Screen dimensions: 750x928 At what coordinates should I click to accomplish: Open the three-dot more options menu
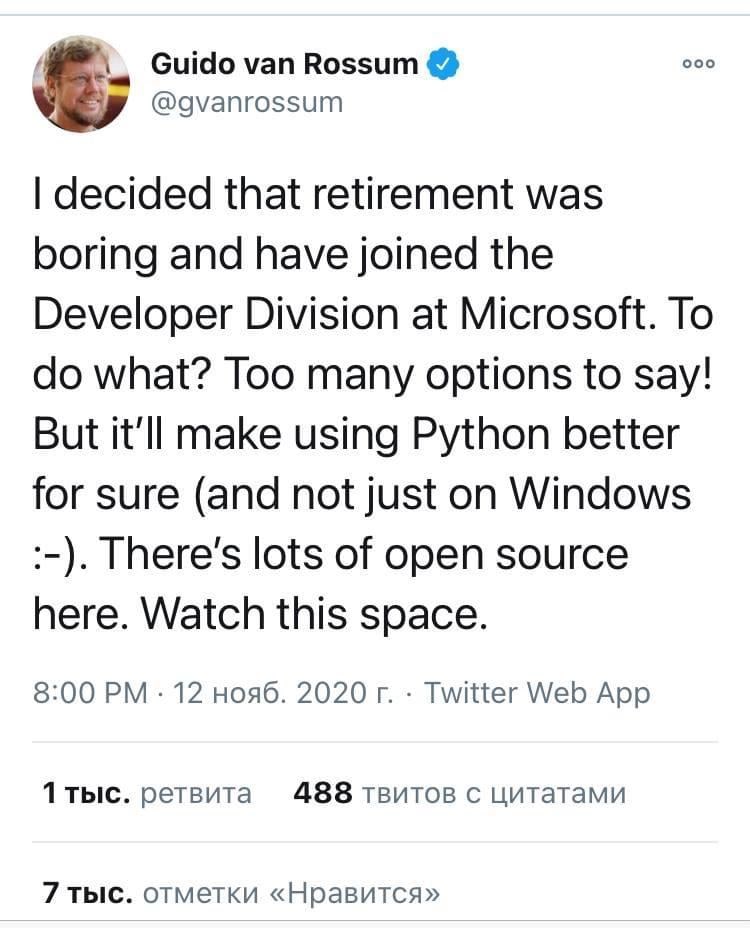[x=697, y=63]
